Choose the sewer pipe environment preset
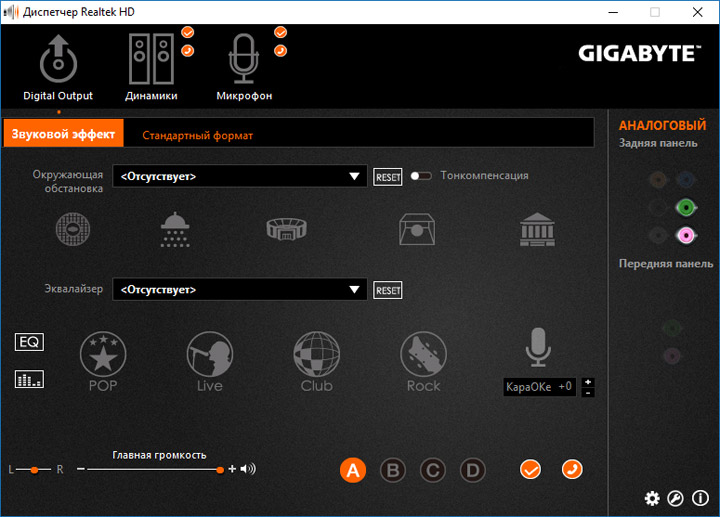 click(x=73, y=229)
